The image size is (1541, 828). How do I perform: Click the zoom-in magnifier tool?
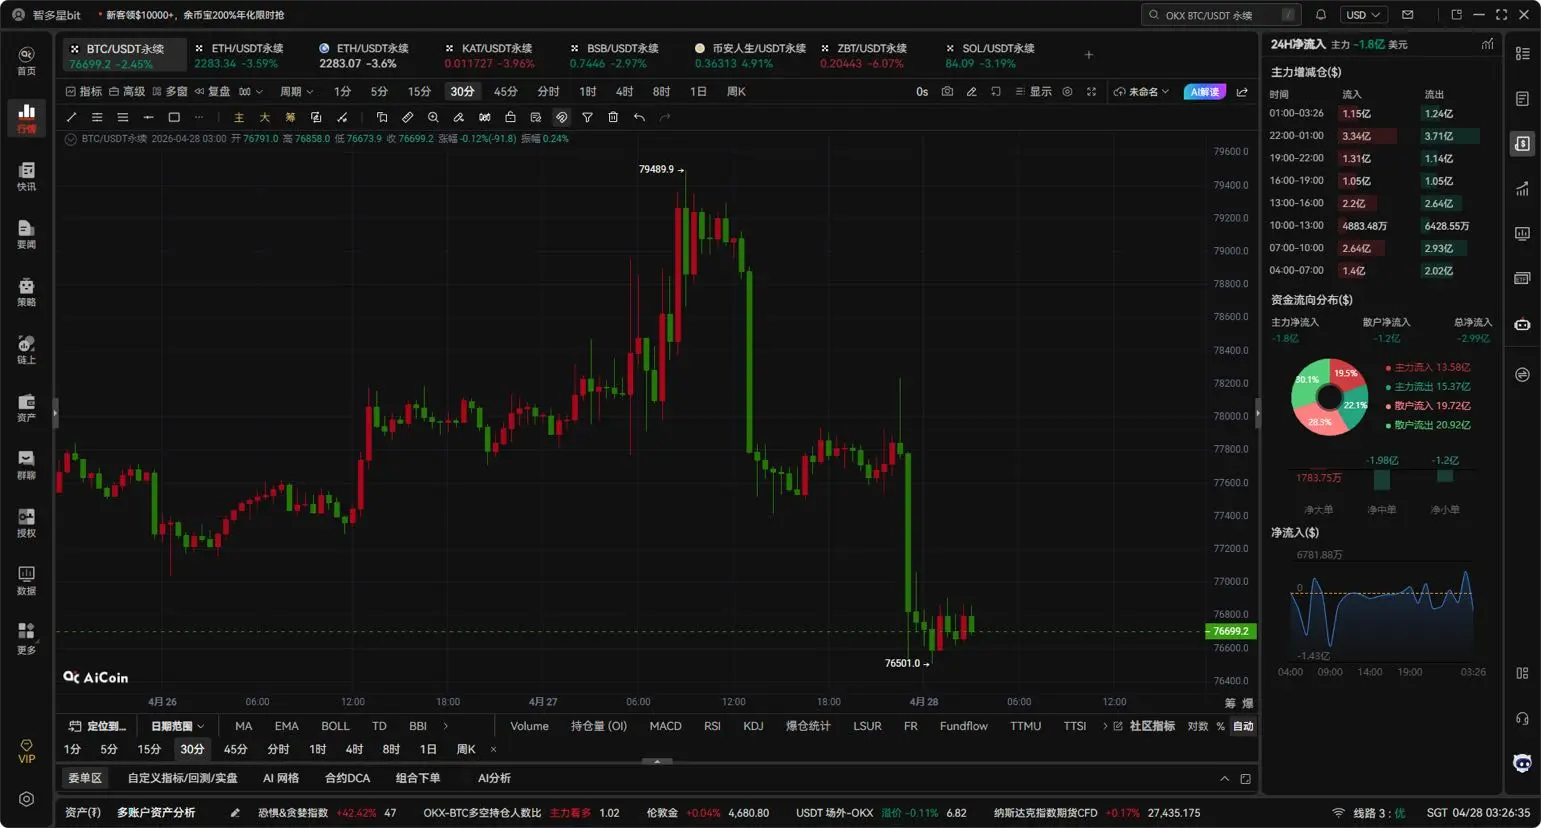(x=433, y=117)
